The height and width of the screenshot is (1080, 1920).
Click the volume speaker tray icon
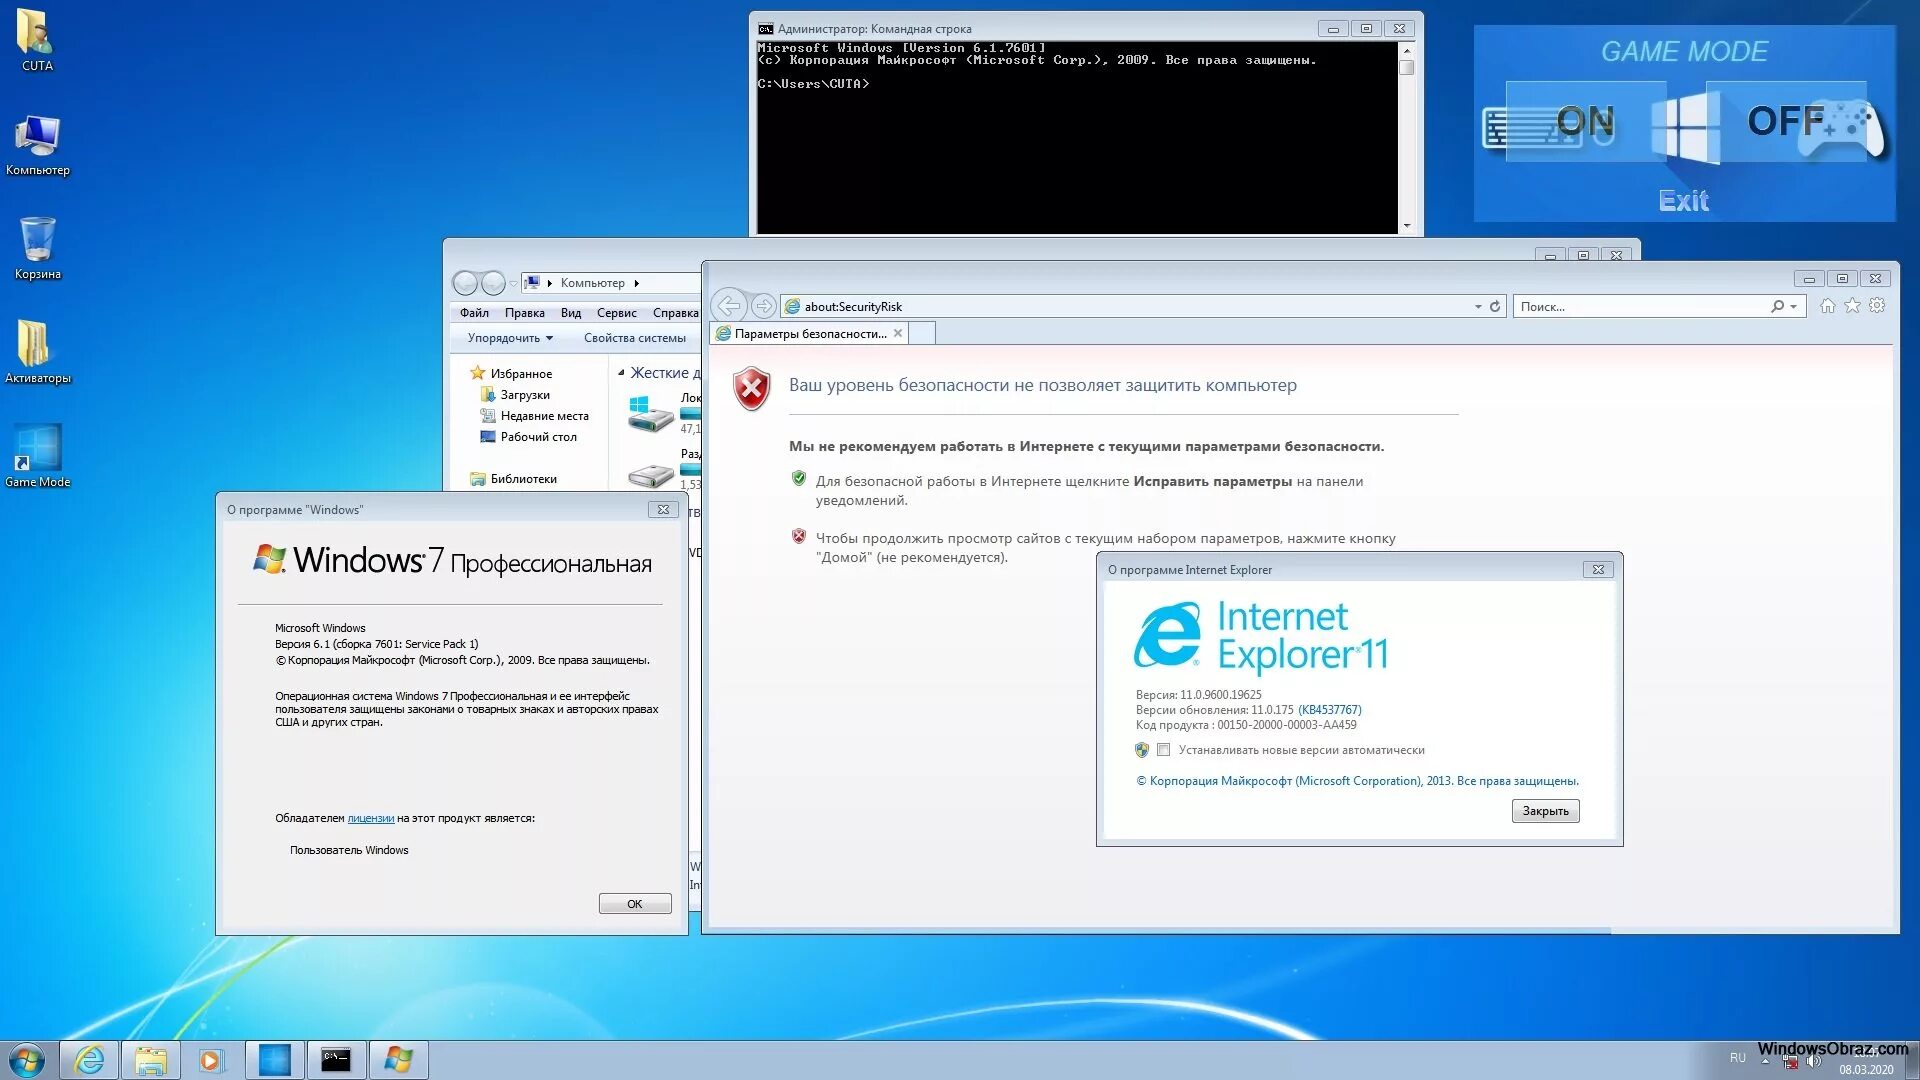click(1814, 1062)
